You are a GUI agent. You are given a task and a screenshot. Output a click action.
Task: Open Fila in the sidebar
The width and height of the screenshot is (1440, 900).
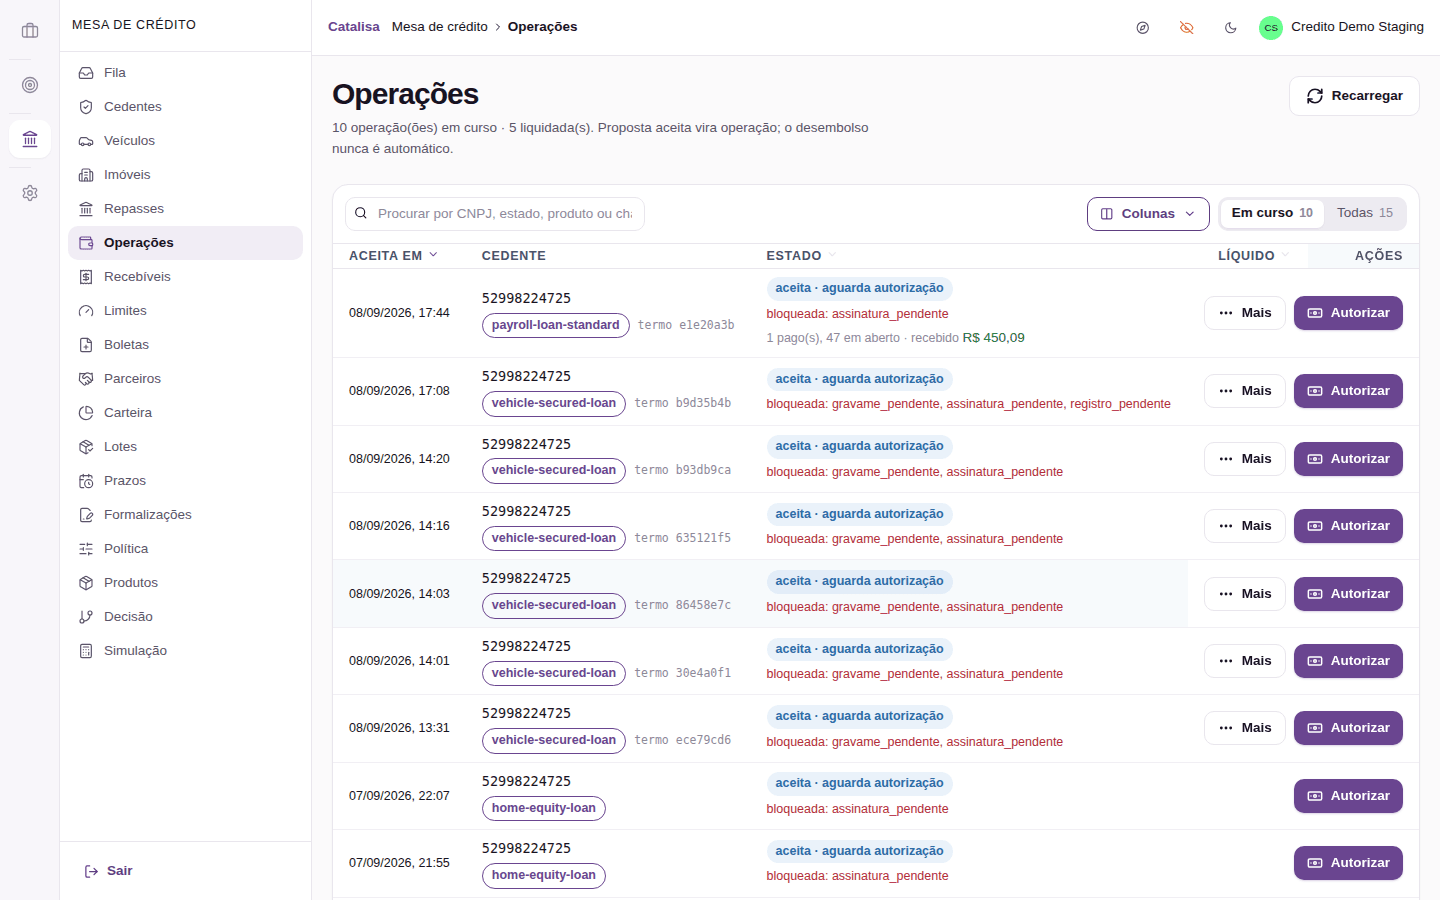pos(185,73)
